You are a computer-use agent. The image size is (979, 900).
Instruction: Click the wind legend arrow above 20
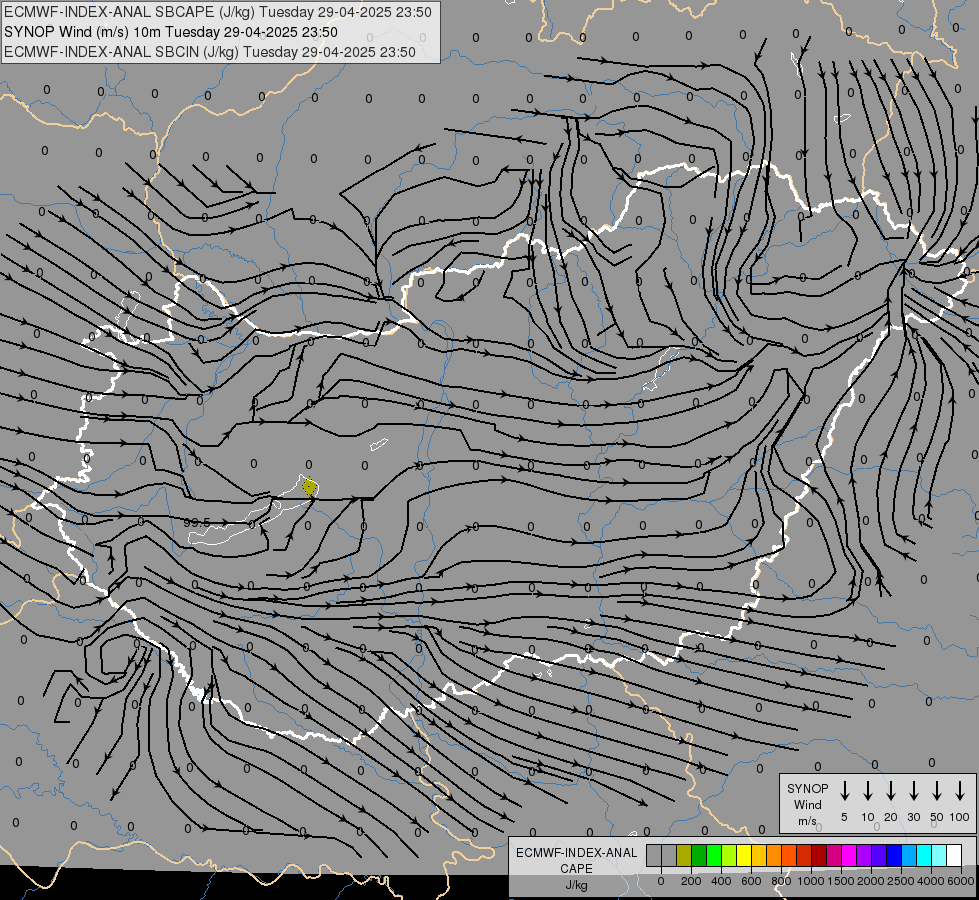click(x=890, y=791)
